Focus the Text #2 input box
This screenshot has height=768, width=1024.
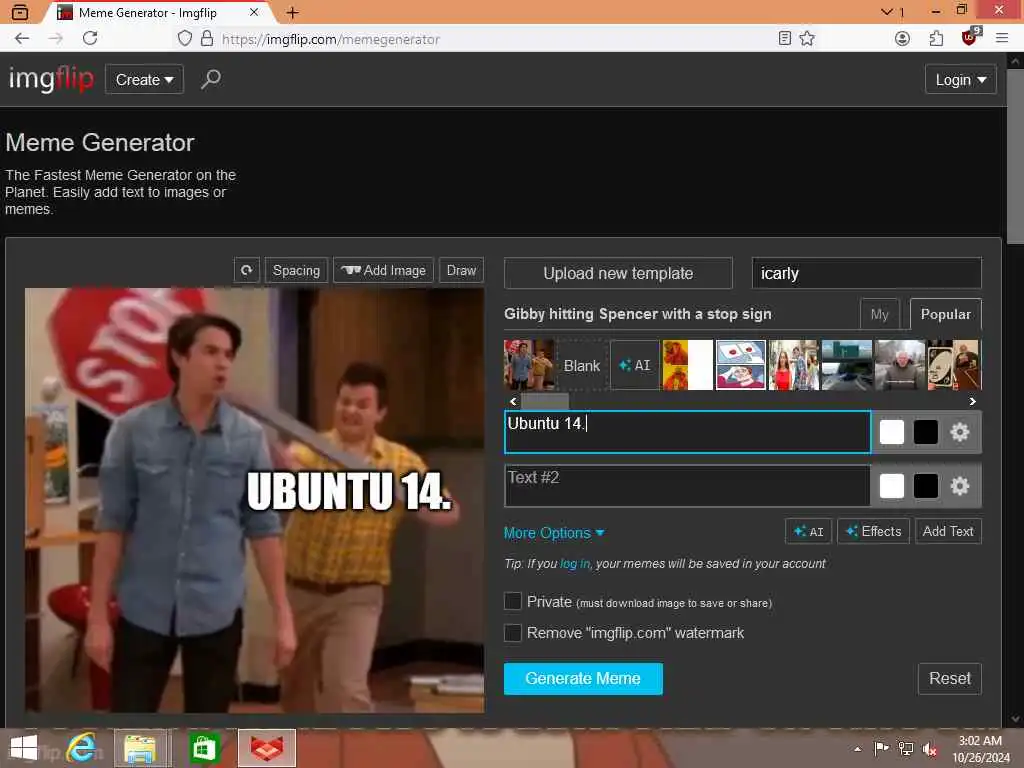(x=687, y=486)
